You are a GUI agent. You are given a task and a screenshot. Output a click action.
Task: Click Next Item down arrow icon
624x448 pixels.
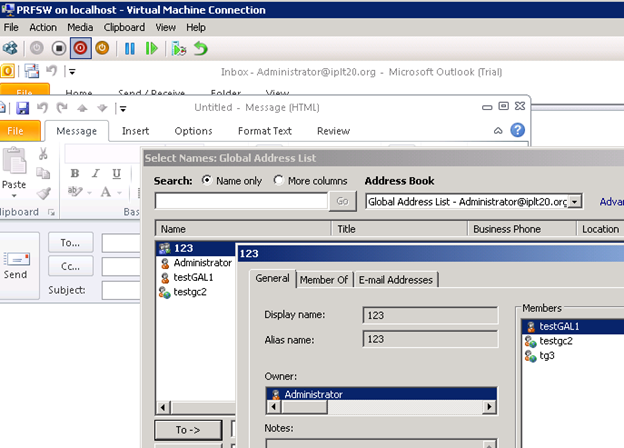coord(102,108)
